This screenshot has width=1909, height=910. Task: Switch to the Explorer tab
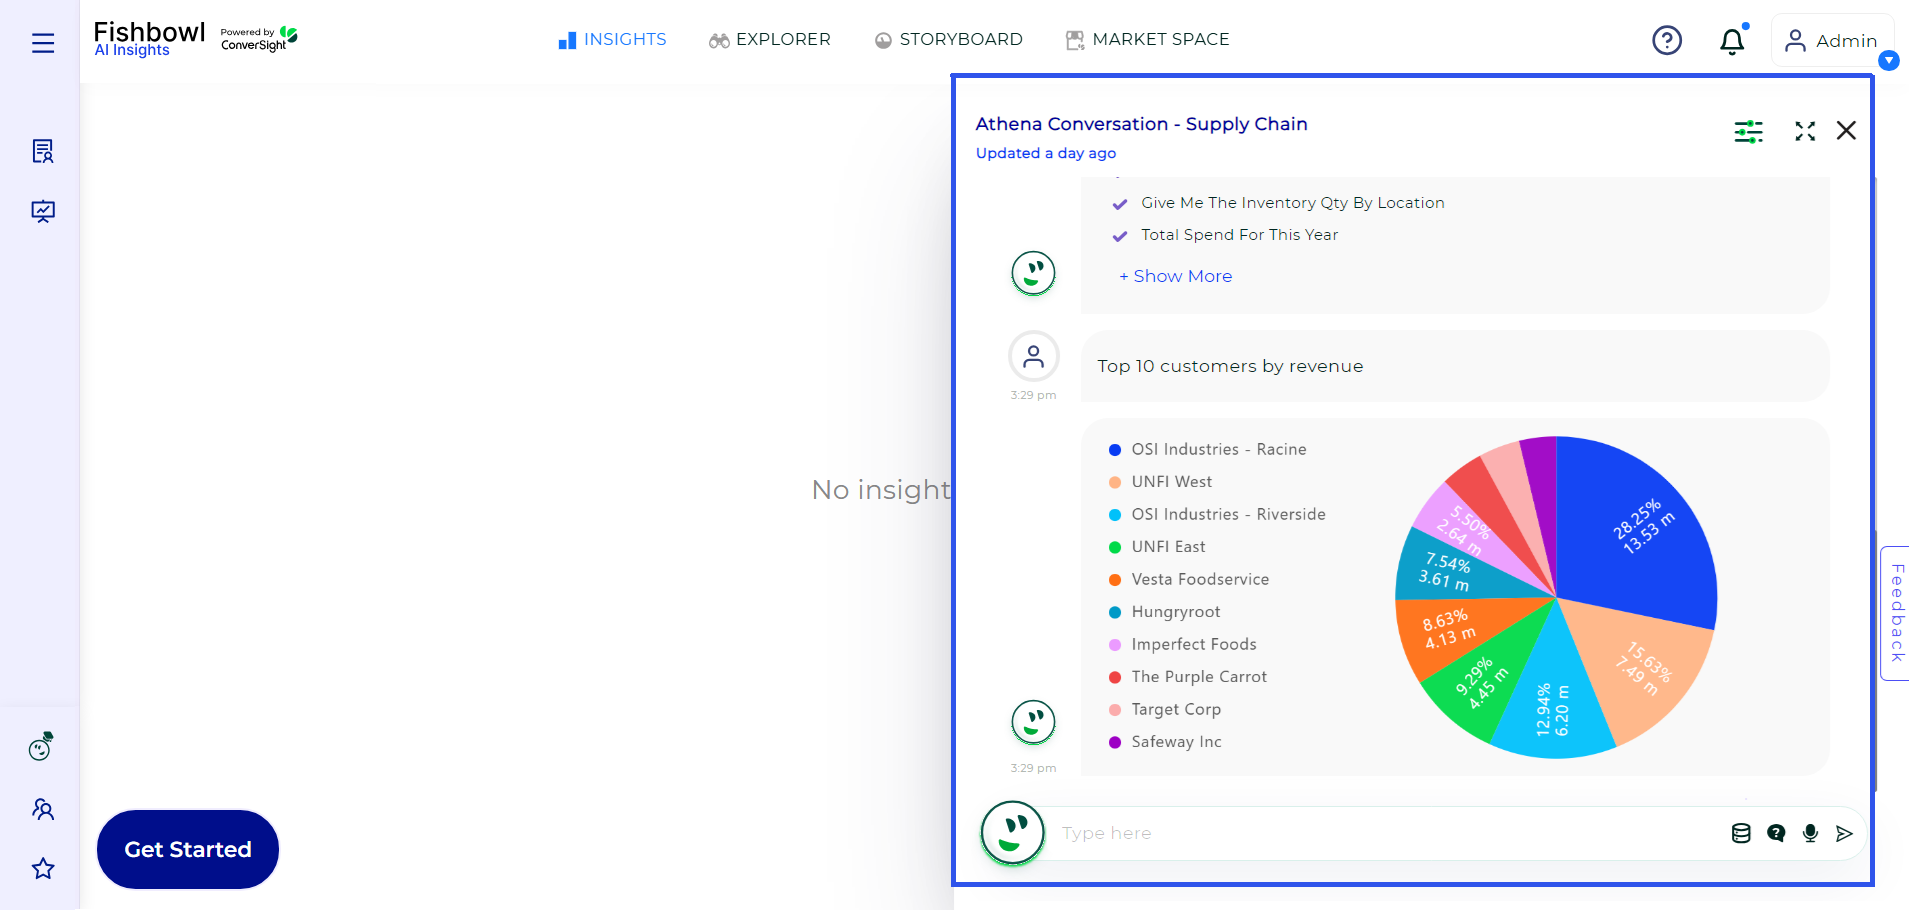(770, 39)
